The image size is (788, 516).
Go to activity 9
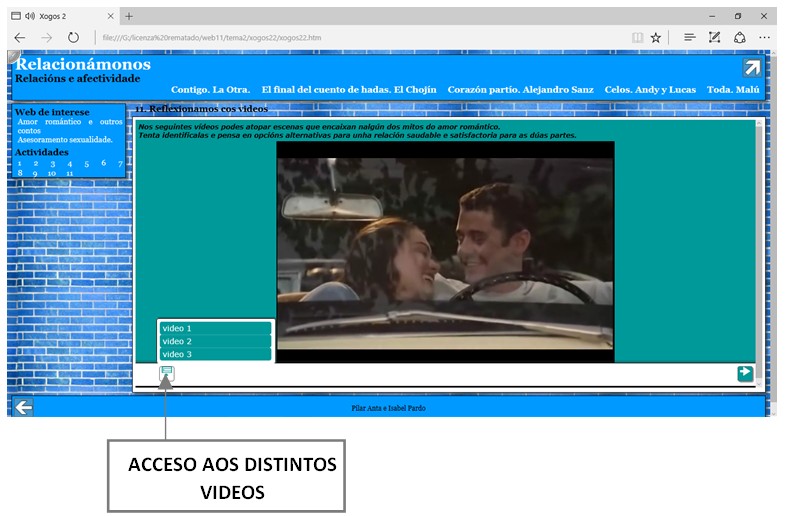(x=35, y=174)
